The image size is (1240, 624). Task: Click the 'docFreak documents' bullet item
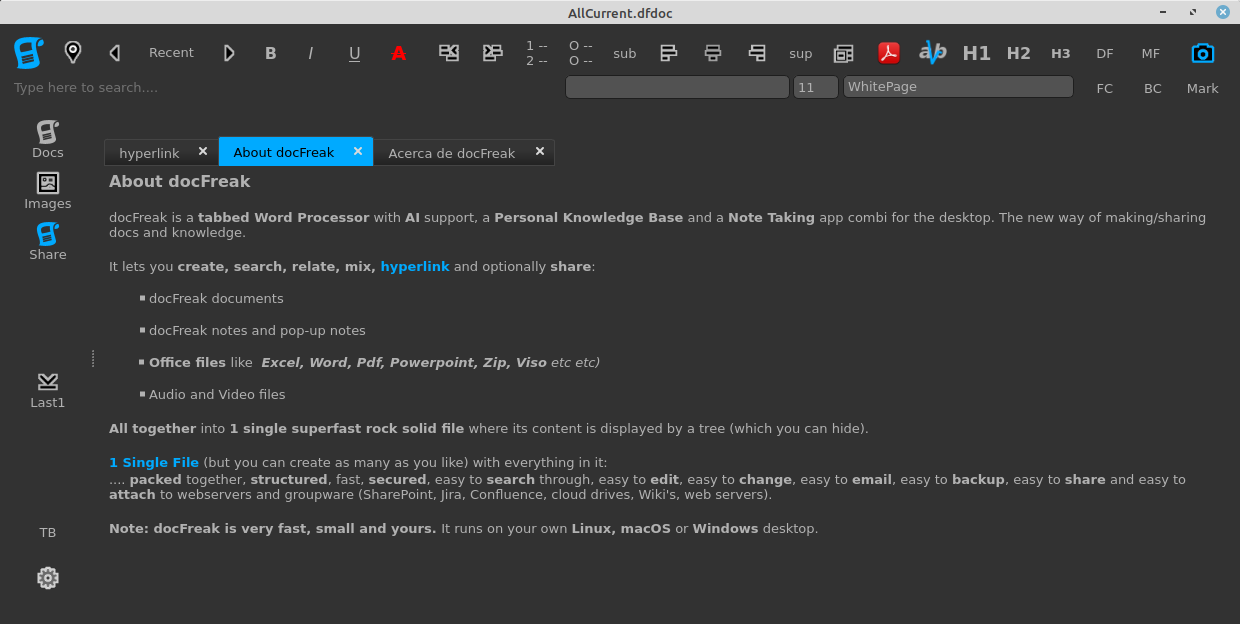[216, 299]
